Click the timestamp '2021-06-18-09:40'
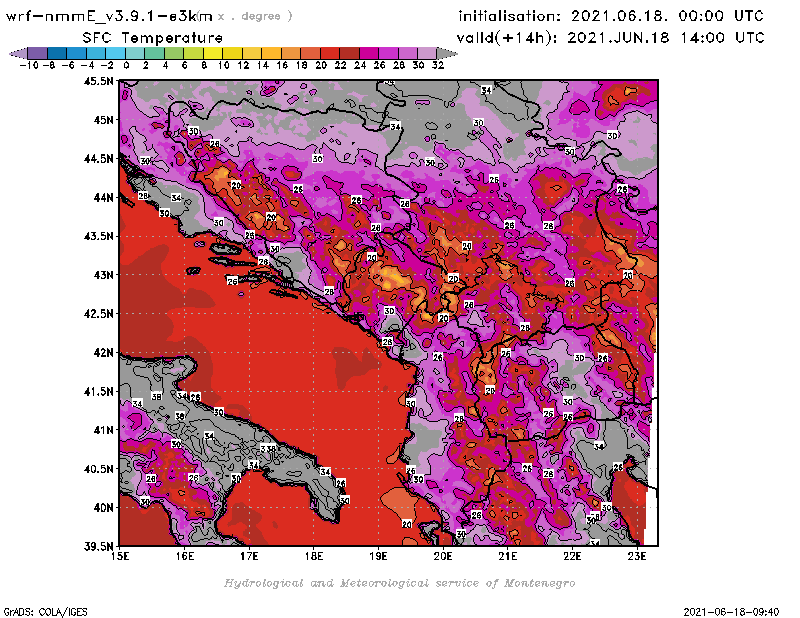The height and width of the screenshot is (618, 800). (731, 612)
